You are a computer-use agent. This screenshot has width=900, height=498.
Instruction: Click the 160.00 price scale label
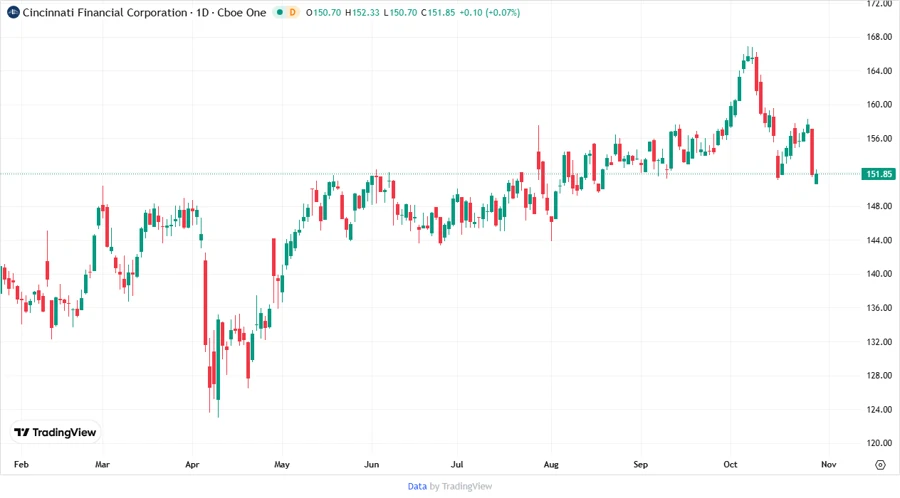point(879,104)
